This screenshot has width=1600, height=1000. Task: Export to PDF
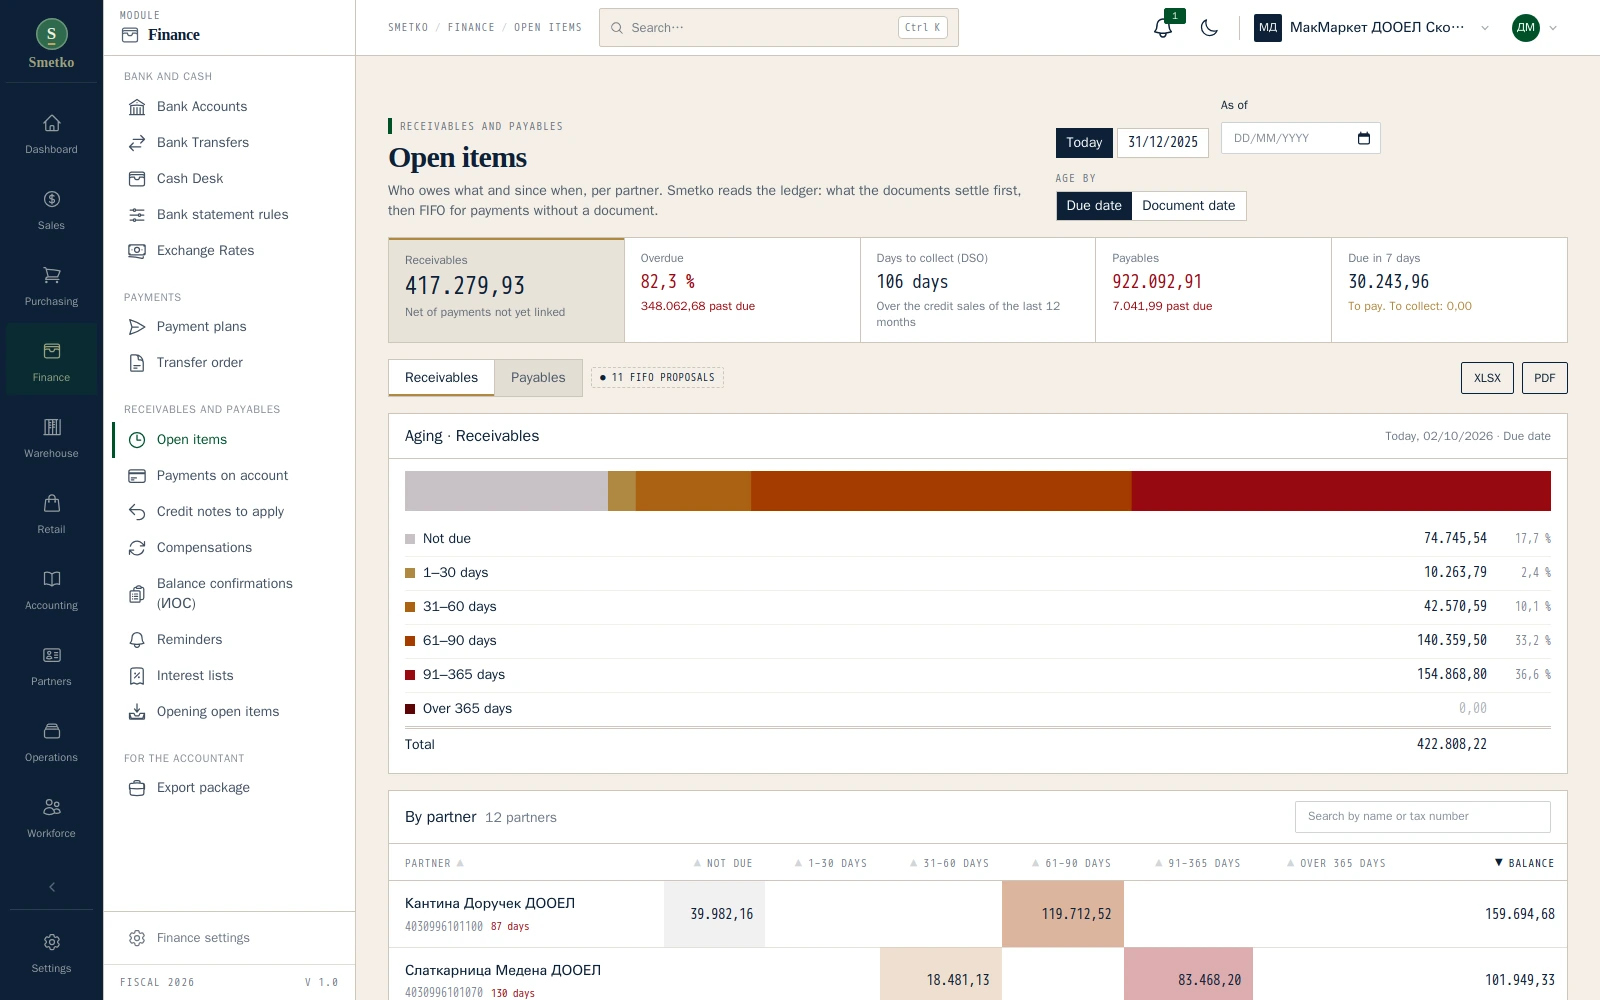(x=1545, y=378)
